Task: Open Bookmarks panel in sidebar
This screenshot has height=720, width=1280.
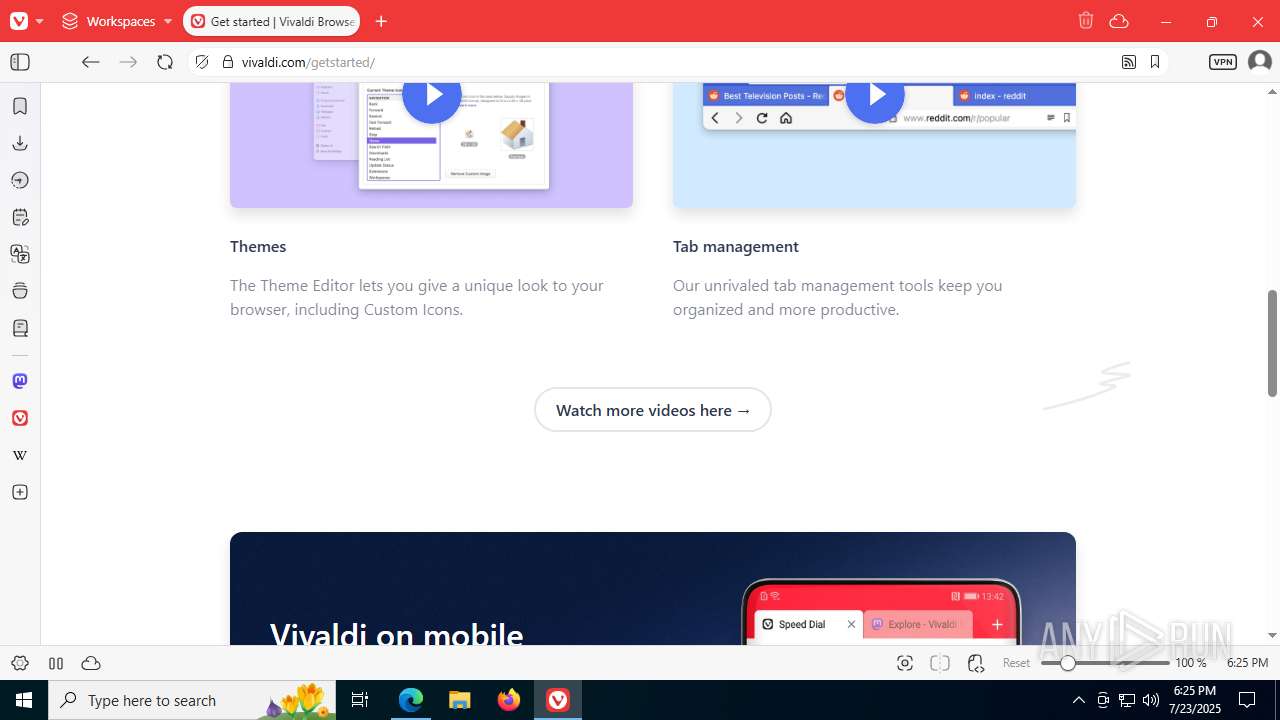Action: click(20, 106)
